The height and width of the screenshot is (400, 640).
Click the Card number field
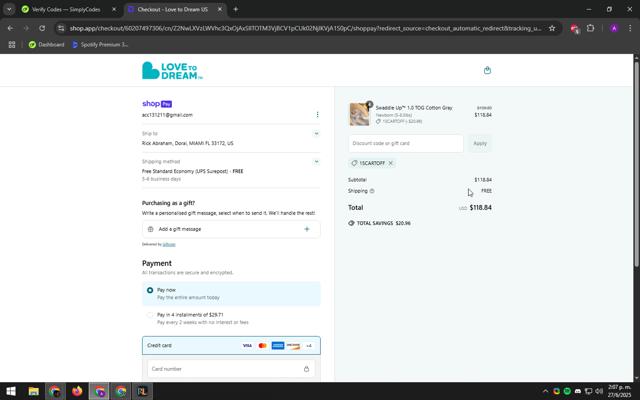pyautogui.click(x=231, y=369)
